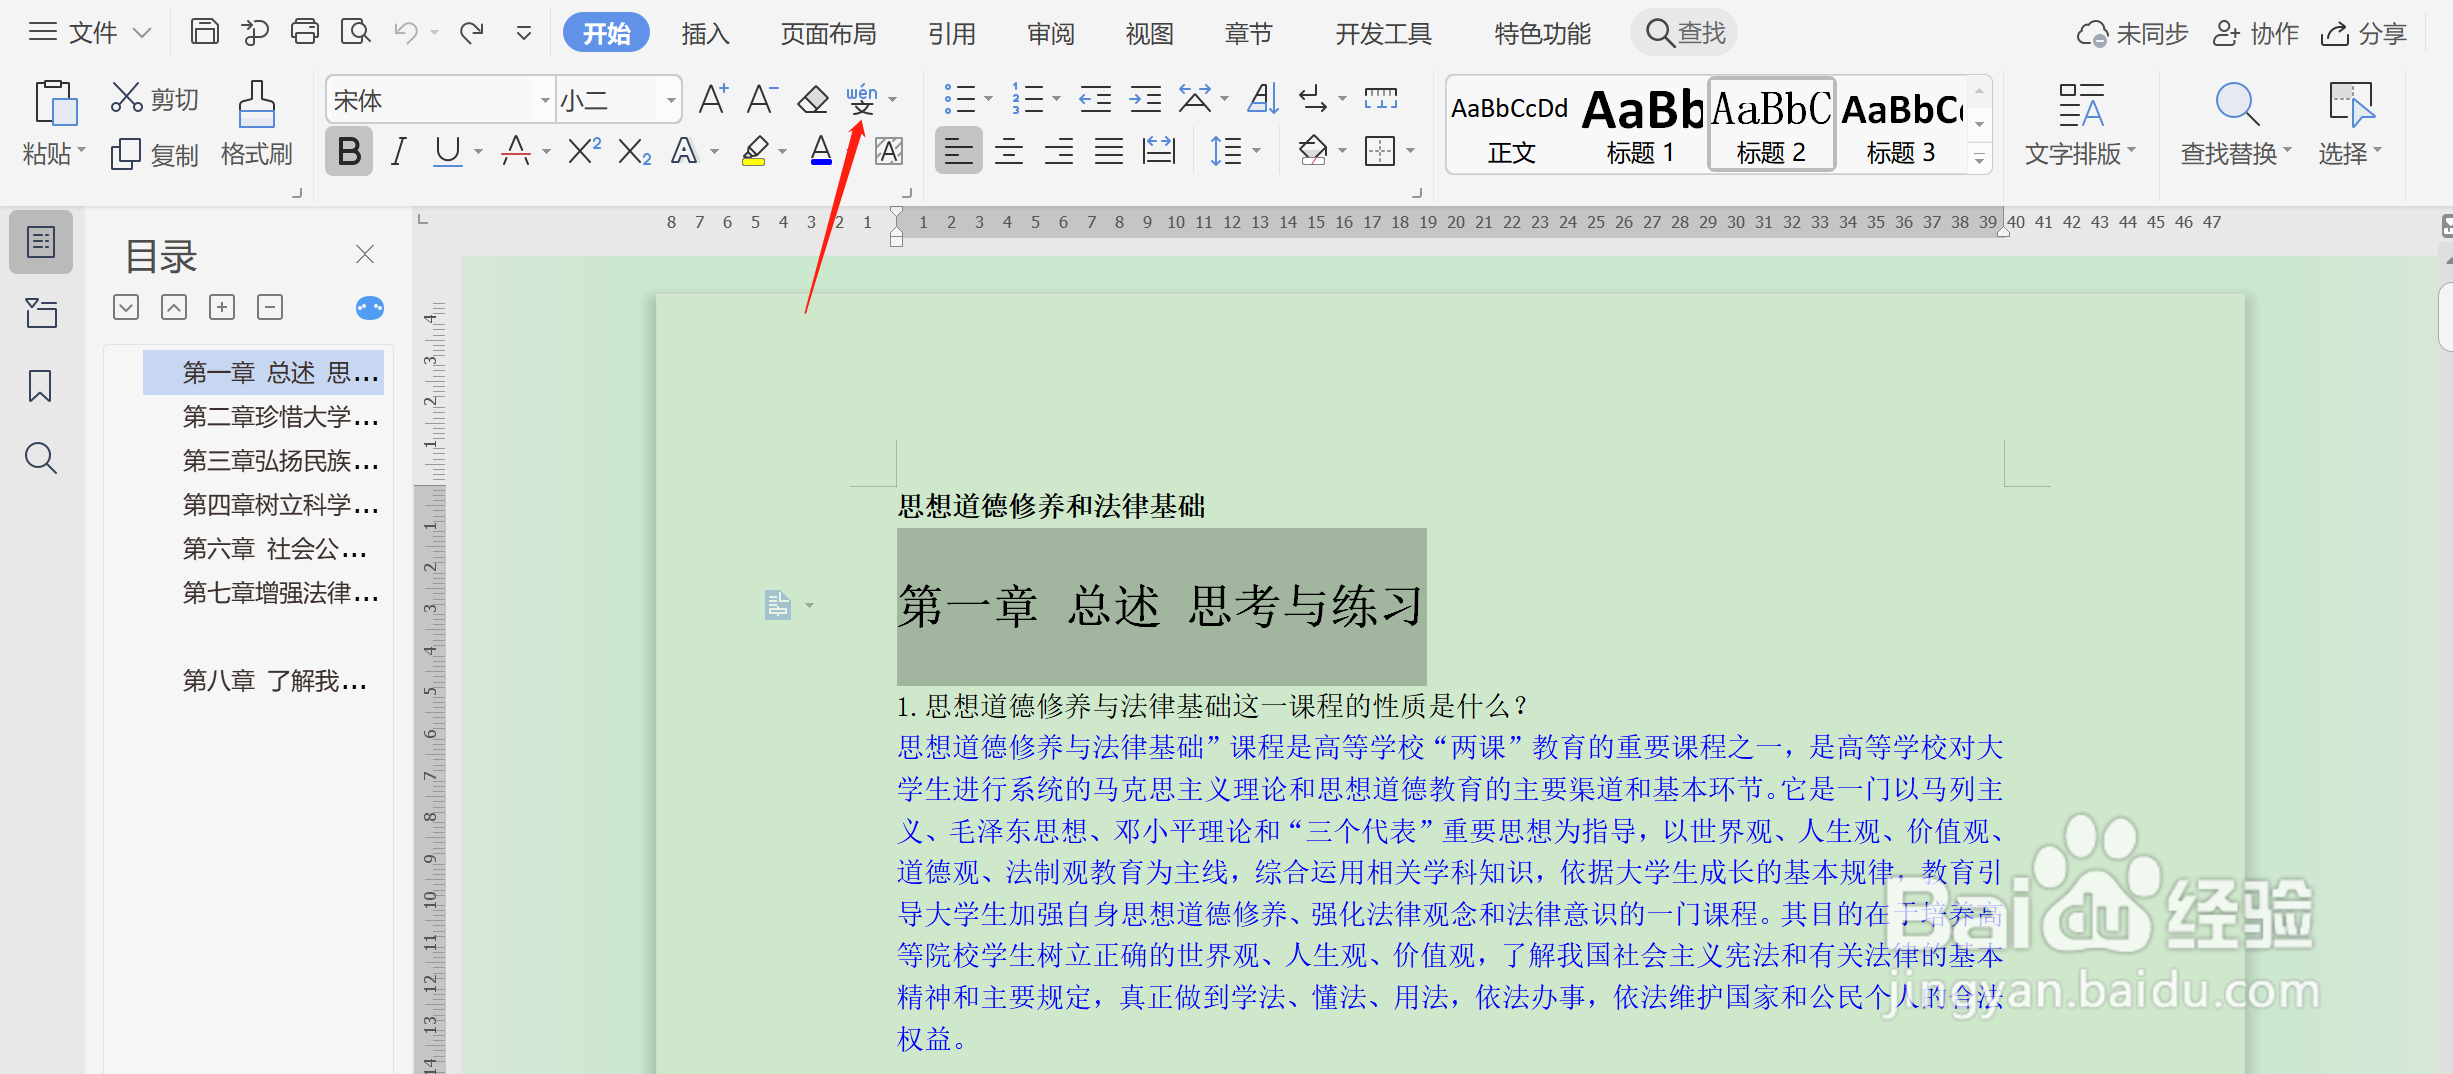Click the Redo arrow icon

tap(471, 33)
